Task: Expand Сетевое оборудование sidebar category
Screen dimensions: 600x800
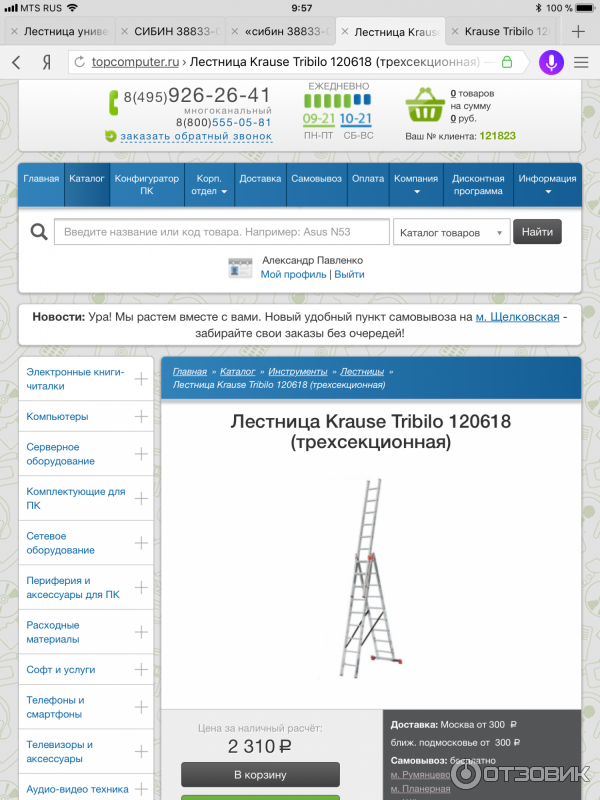Action: [x=141, y=543]
